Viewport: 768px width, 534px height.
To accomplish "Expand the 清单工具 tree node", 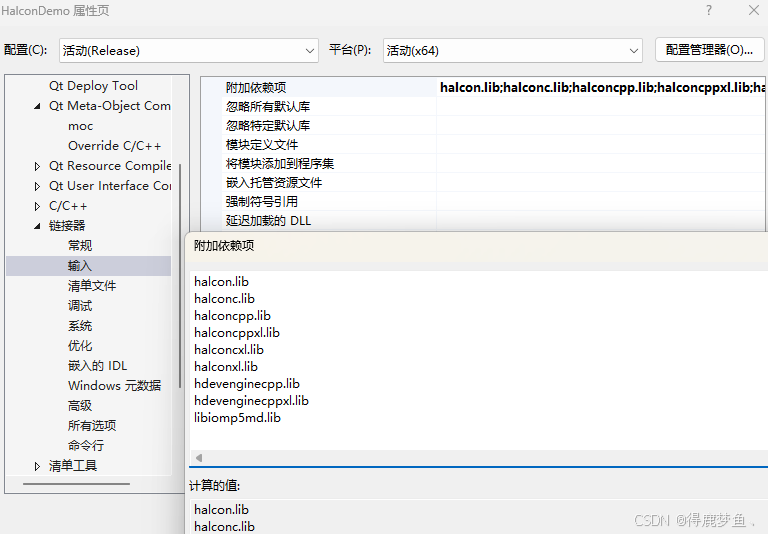I will click(37, 466).
